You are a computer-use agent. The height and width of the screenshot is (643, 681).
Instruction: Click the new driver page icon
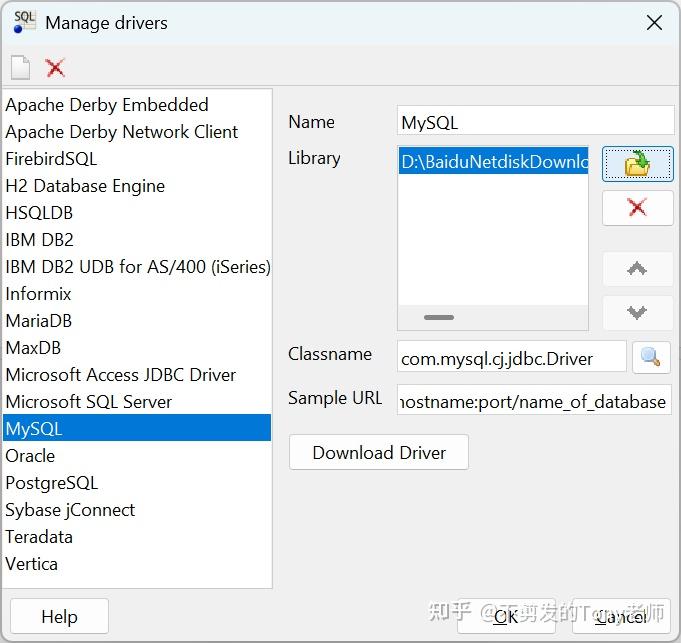point(20,68)
